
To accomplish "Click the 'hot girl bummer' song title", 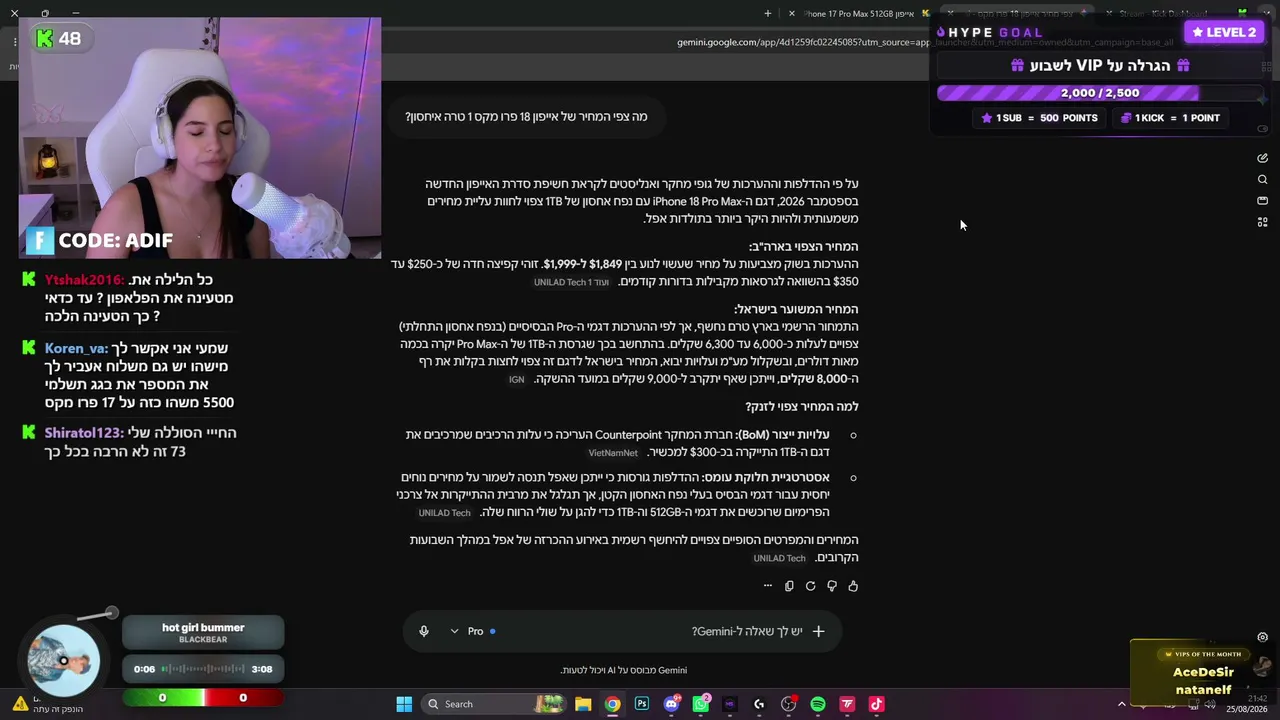I will [x=203, y=627].
